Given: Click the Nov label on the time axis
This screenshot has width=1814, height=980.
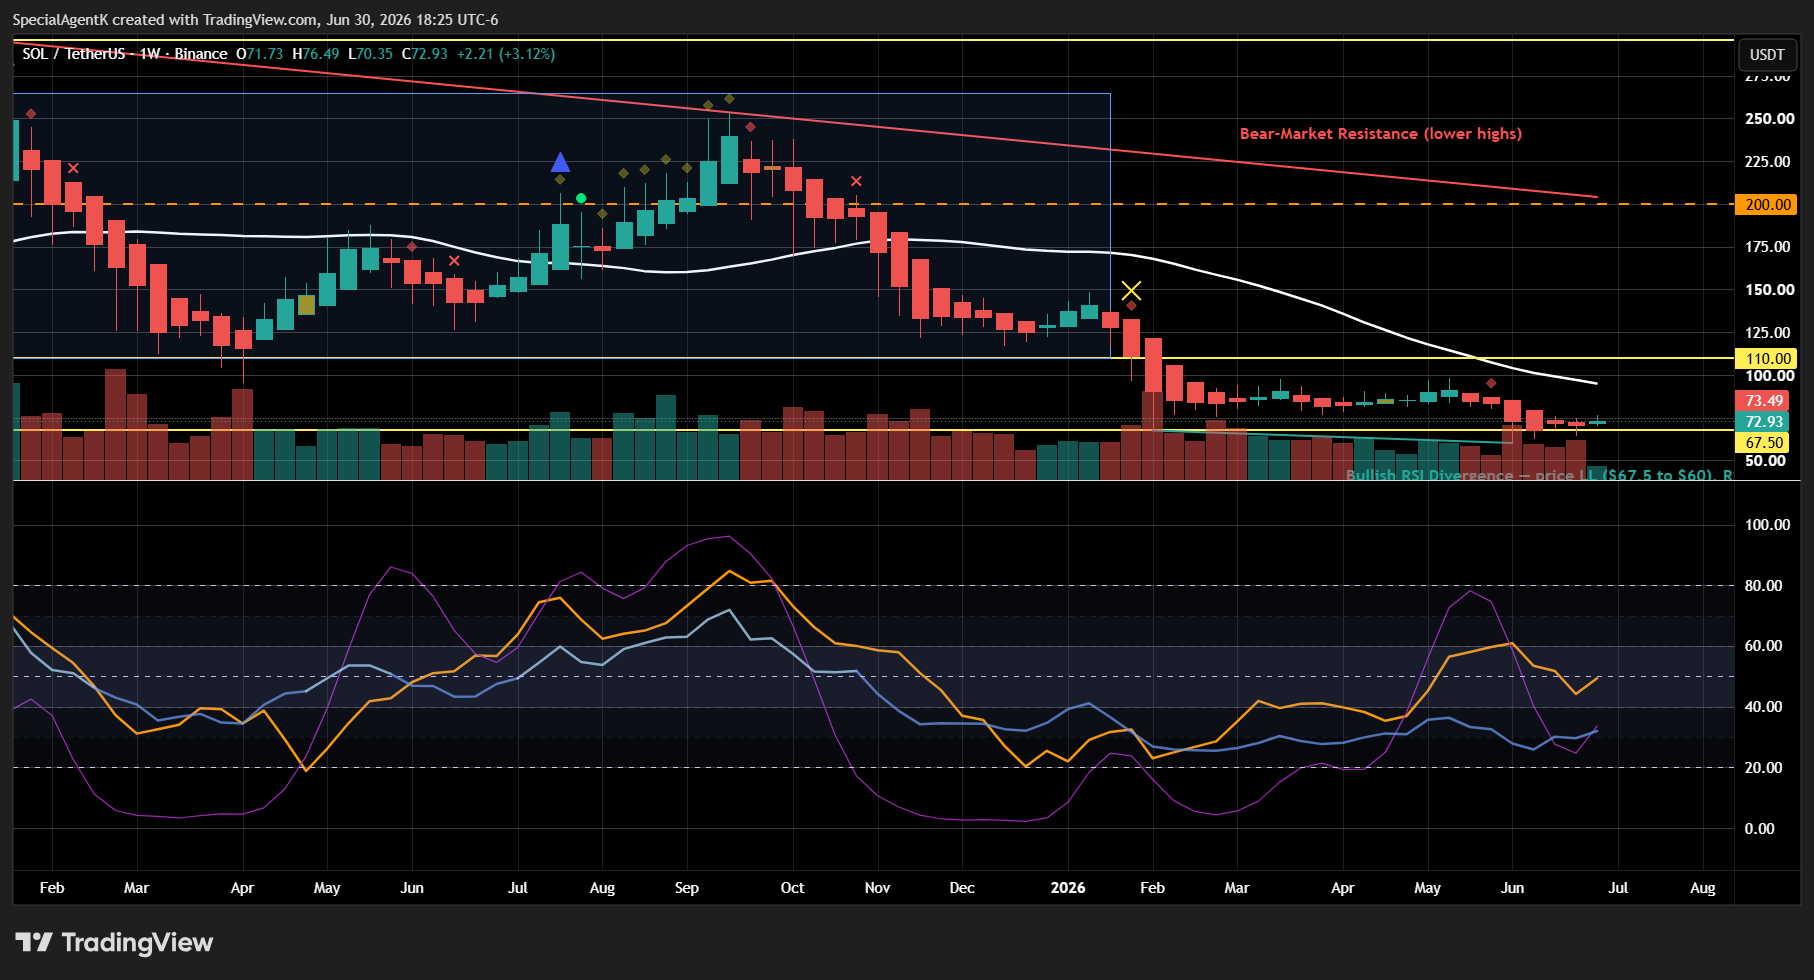Looking at the screenshot, I should click(x=877, y=888).
